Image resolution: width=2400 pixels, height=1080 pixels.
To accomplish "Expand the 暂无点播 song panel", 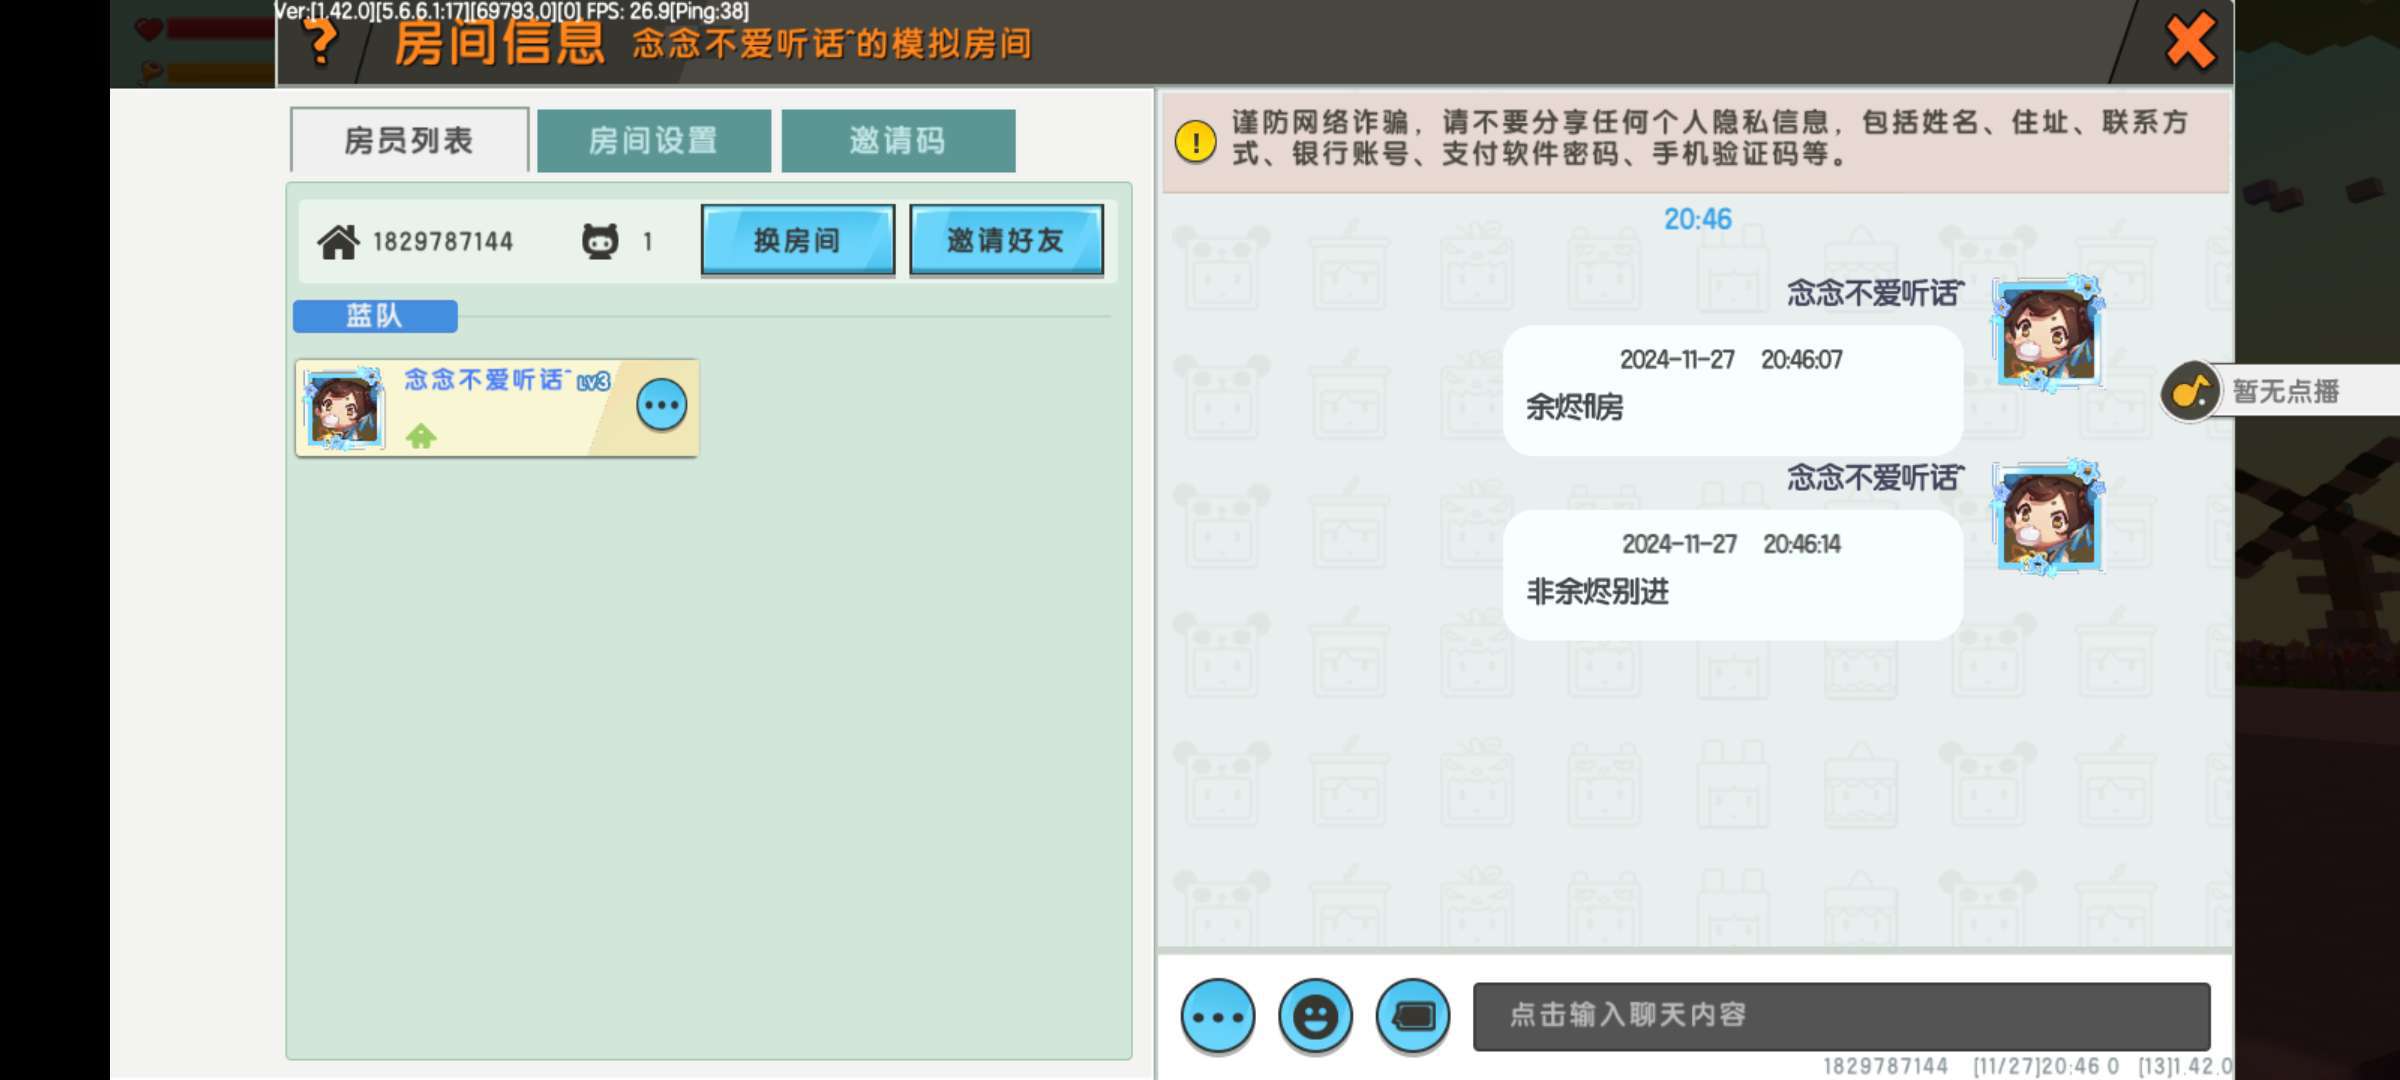I will click(2286, 391).
